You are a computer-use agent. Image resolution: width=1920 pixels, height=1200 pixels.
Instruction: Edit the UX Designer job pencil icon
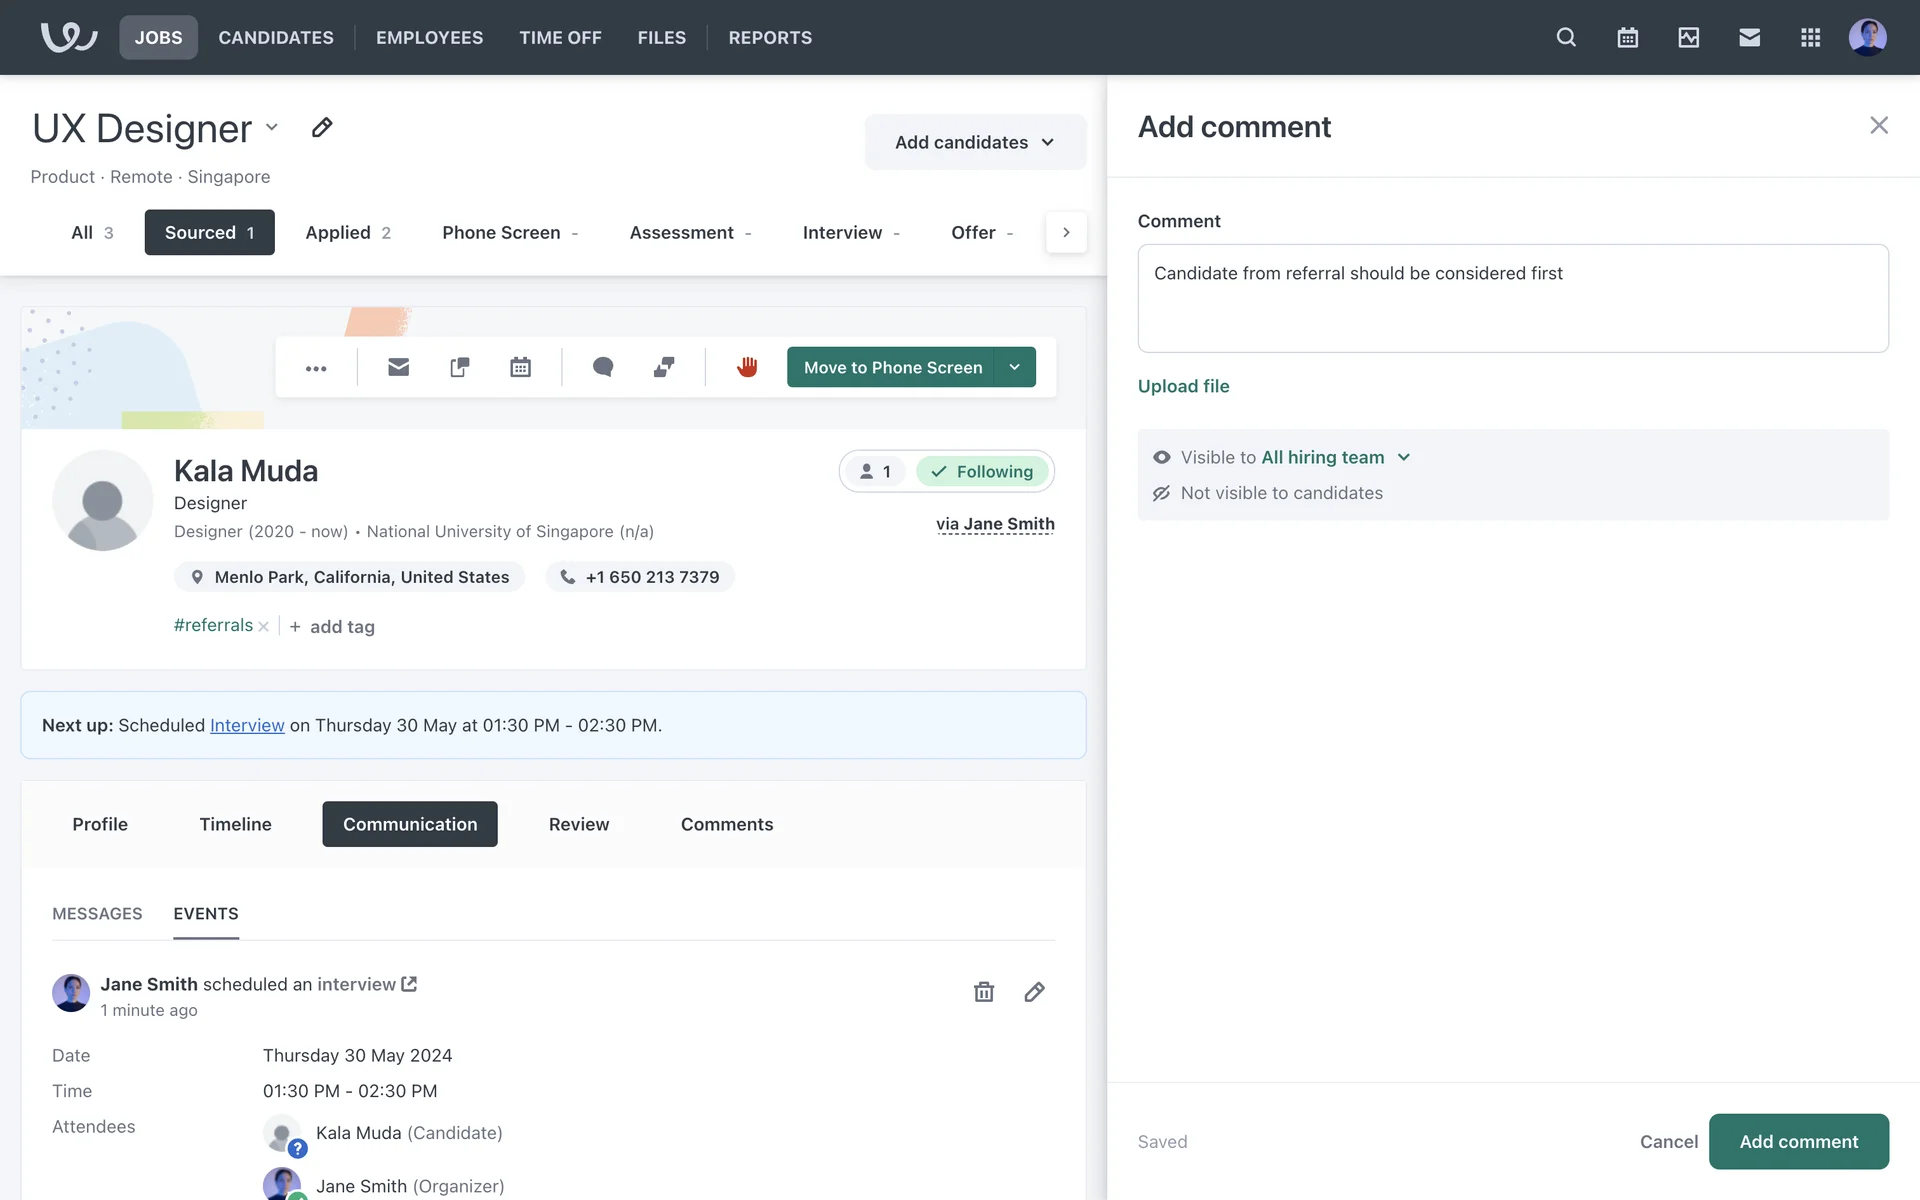tap(322, 128)
